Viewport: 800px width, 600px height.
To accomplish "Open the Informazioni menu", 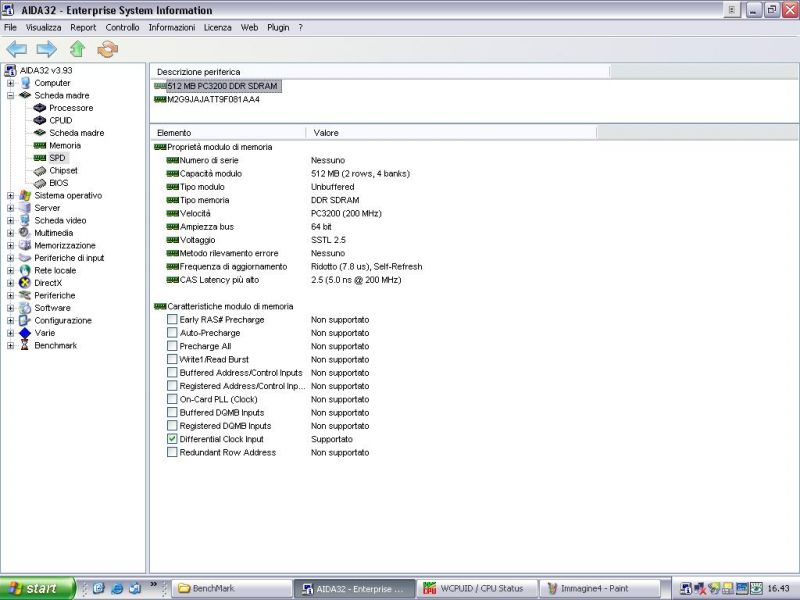I will (x=172, y=28).
